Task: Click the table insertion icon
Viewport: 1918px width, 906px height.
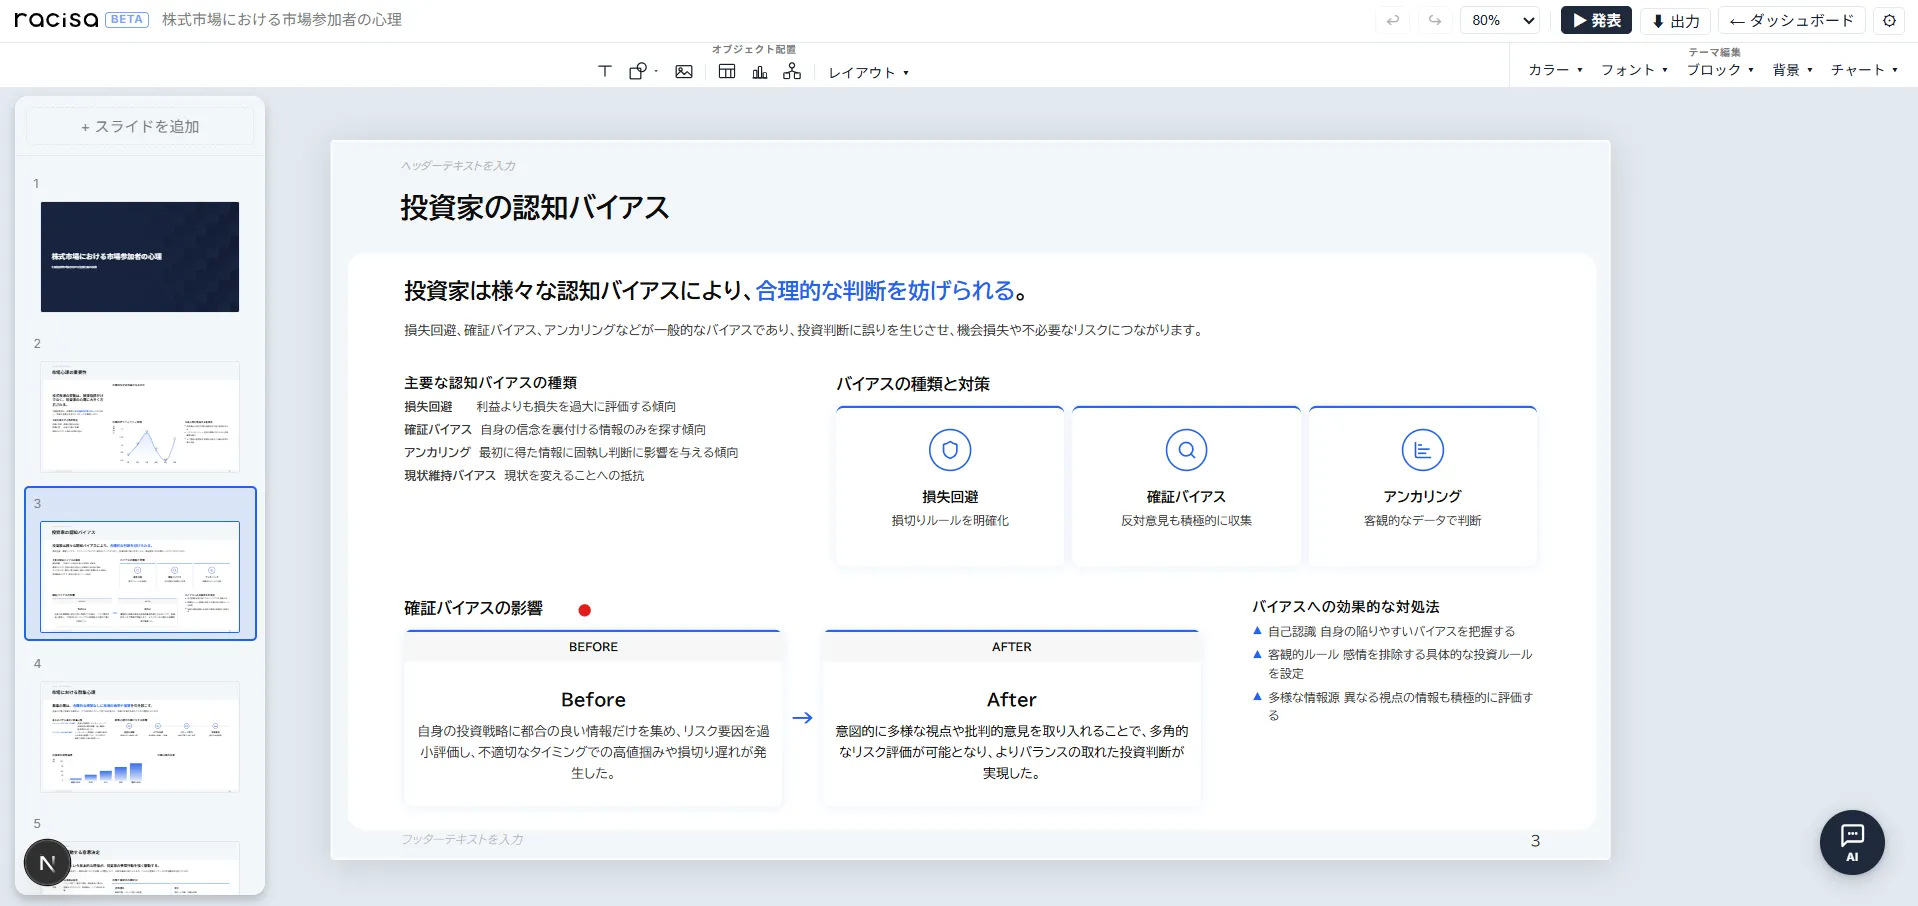Action: [x=726, y=71]
